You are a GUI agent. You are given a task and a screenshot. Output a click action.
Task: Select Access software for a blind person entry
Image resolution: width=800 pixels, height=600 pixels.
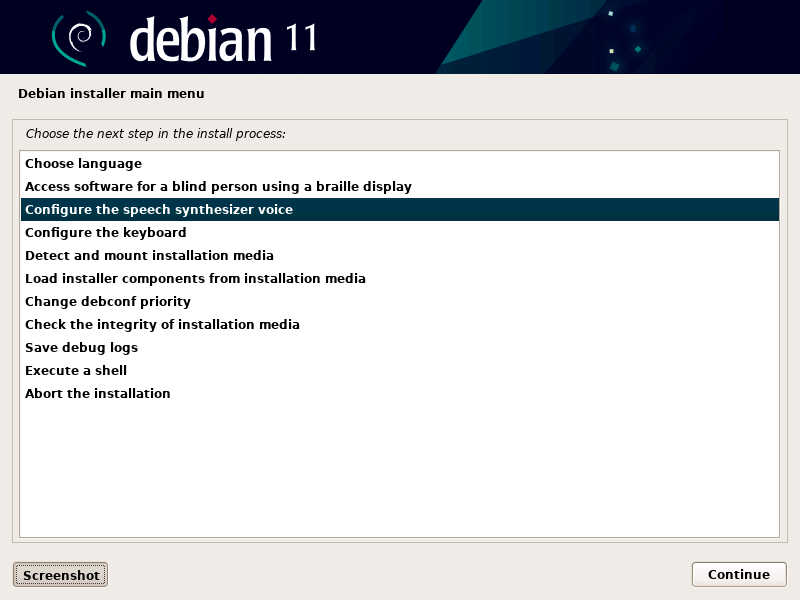pos(399,187)
